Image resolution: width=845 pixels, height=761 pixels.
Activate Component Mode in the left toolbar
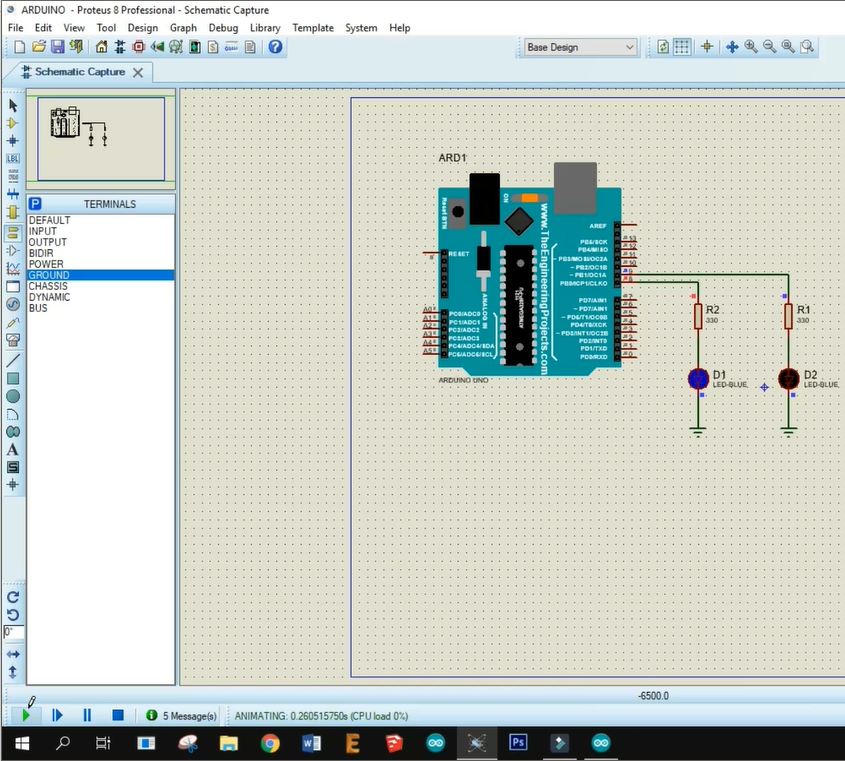[13, 123]
